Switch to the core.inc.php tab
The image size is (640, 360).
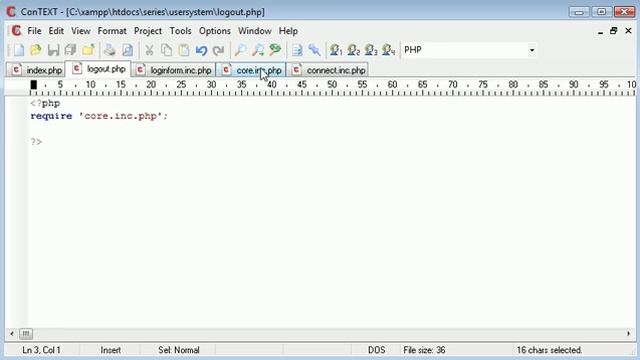[251, 70]
